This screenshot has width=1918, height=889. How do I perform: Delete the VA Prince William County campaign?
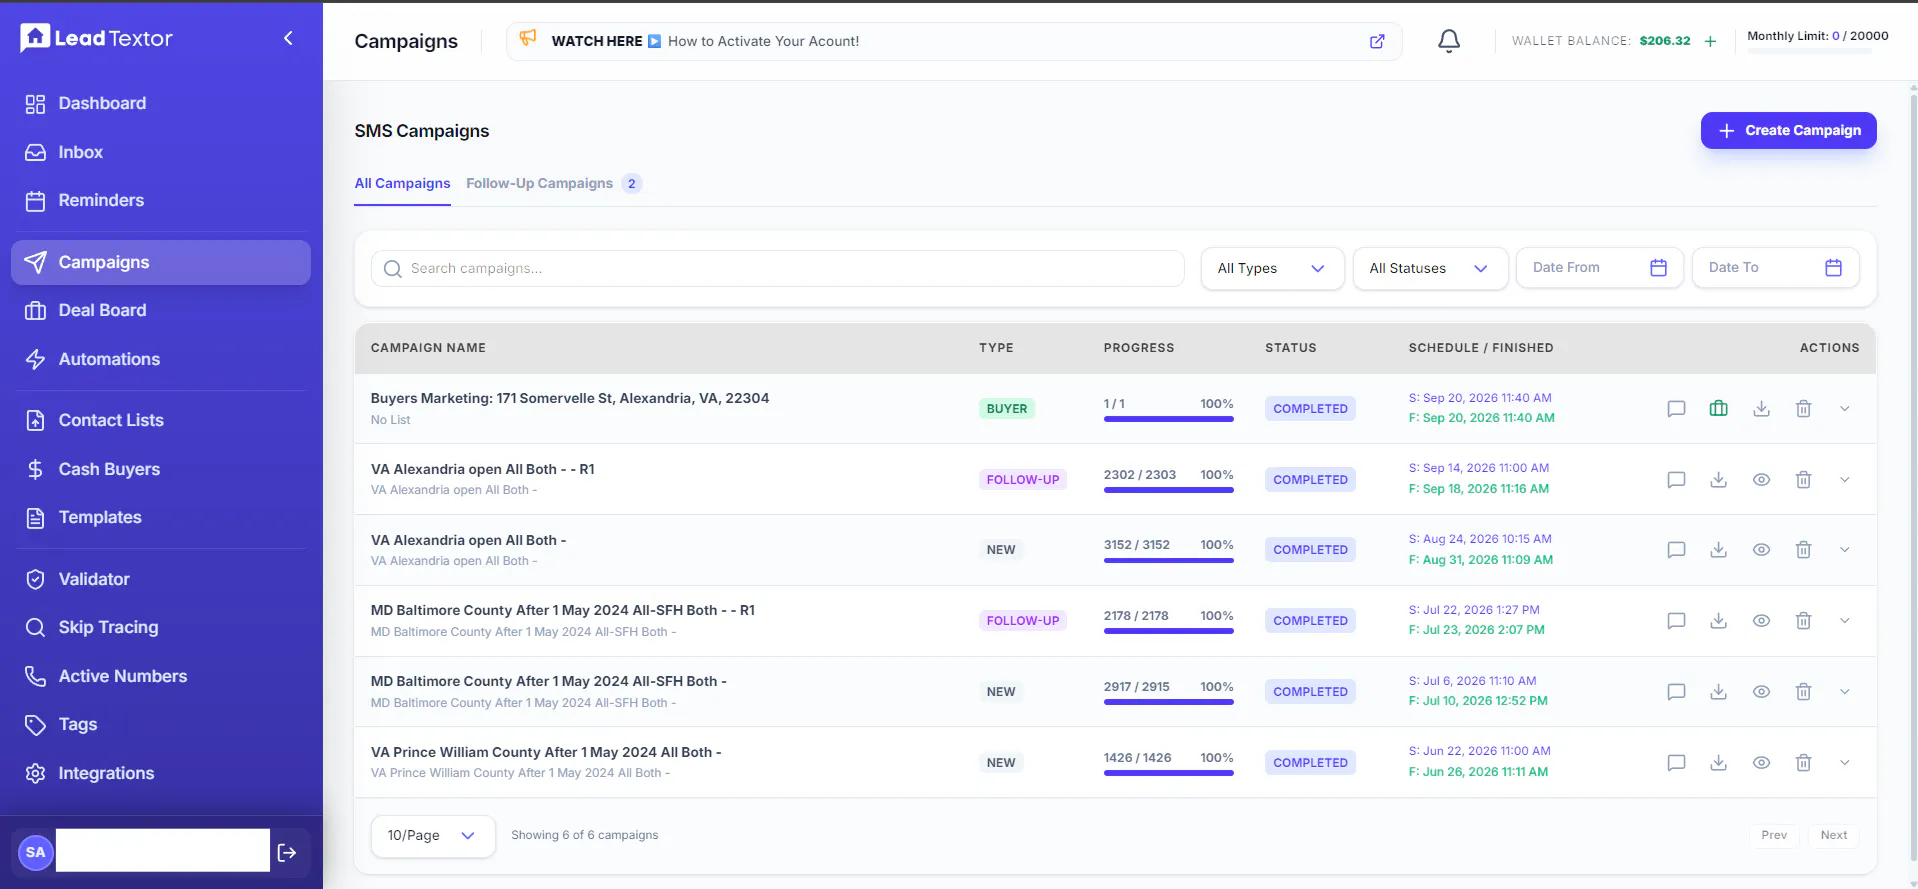point(1803,763)
